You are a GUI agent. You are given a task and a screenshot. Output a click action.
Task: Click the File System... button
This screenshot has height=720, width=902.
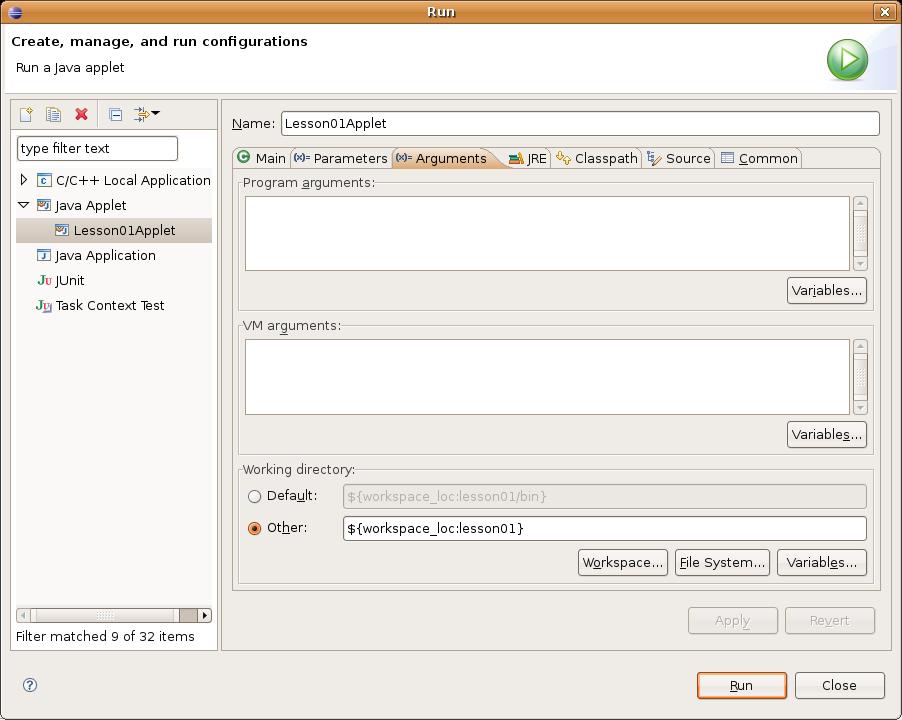(x=722, y=562)
